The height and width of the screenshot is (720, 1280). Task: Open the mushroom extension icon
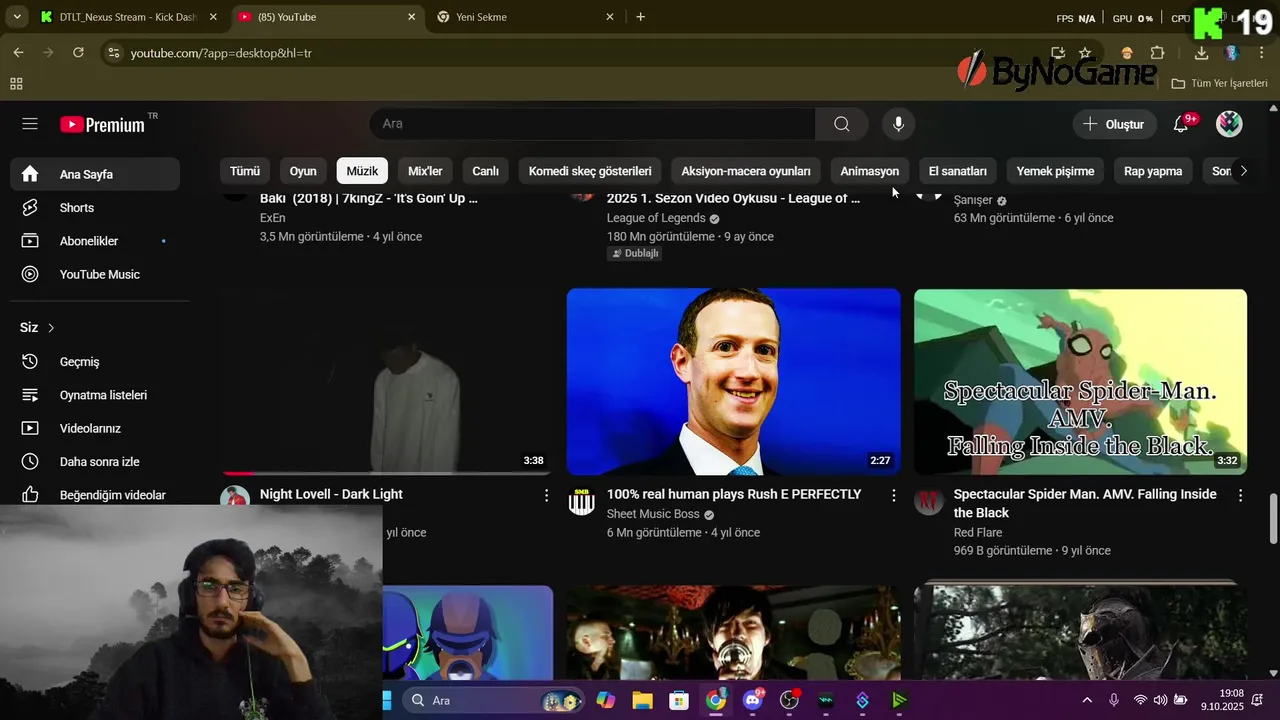[x=1127, y=52]
